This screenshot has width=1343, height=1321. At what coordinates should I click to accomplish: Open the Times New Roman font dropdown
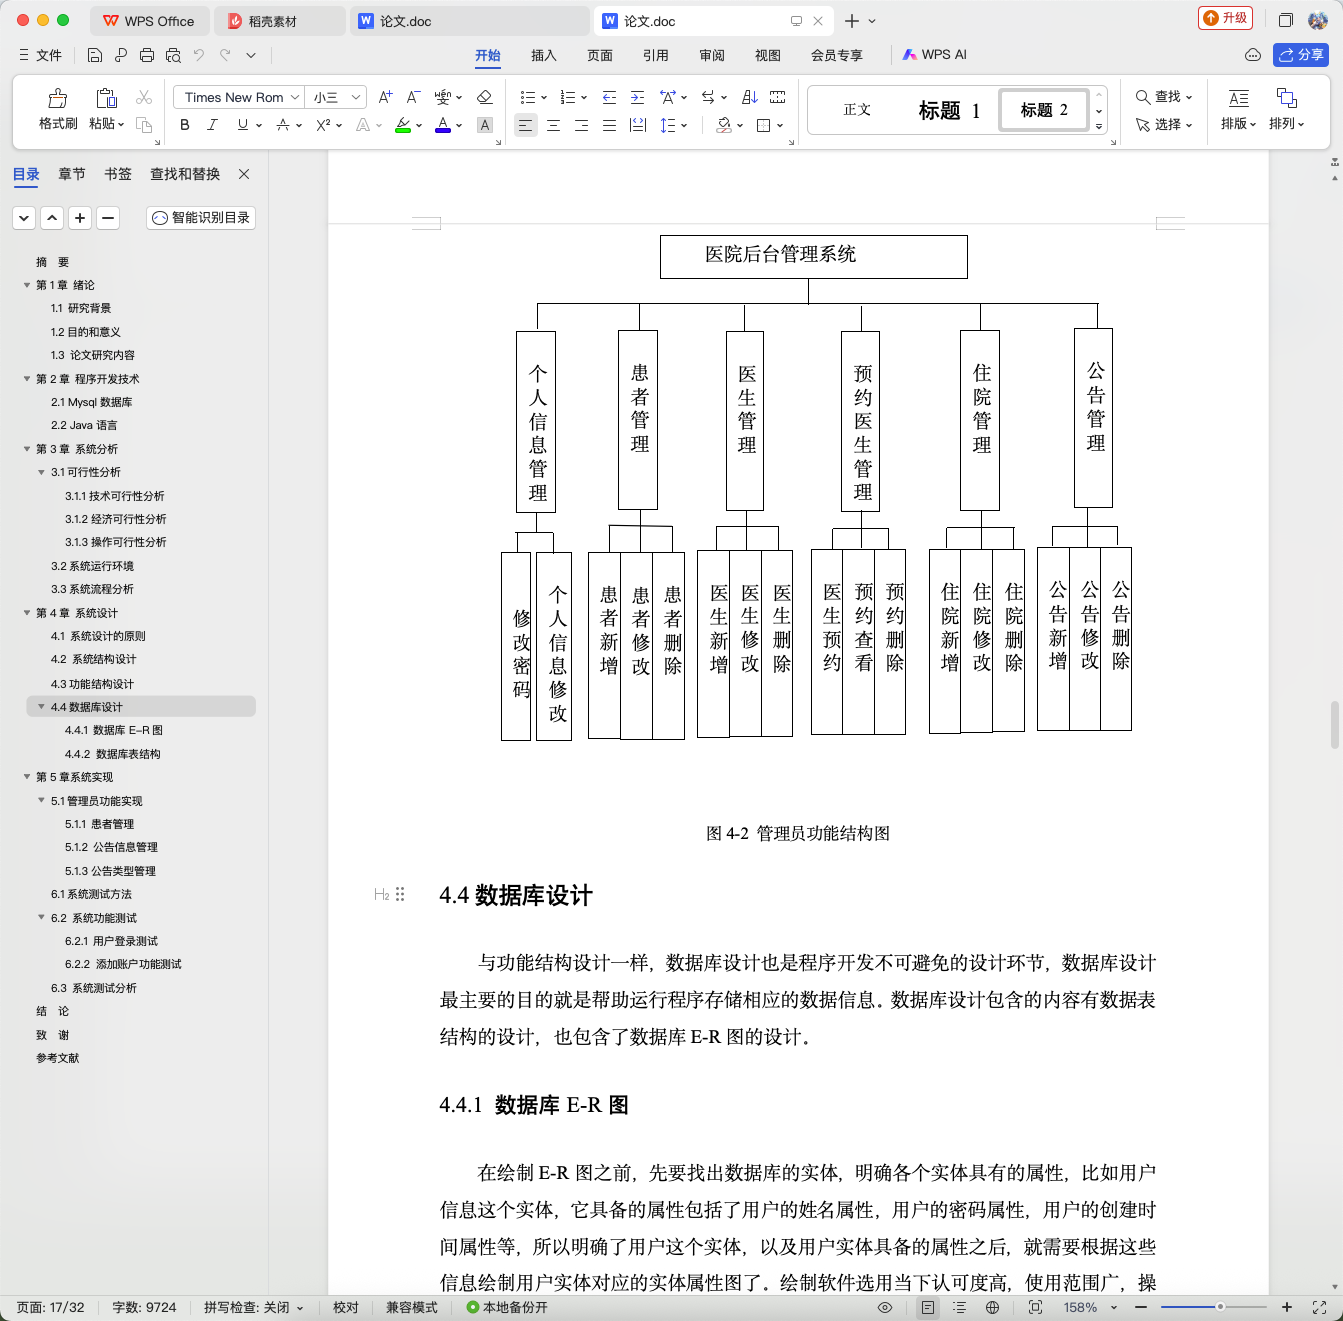pos(239,97)
